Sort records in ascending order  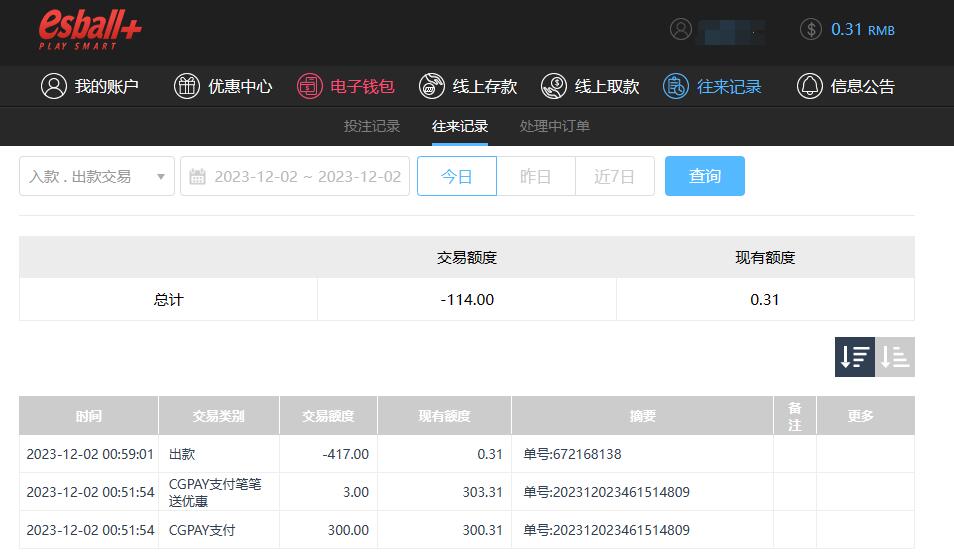click(x=895, y=357)
